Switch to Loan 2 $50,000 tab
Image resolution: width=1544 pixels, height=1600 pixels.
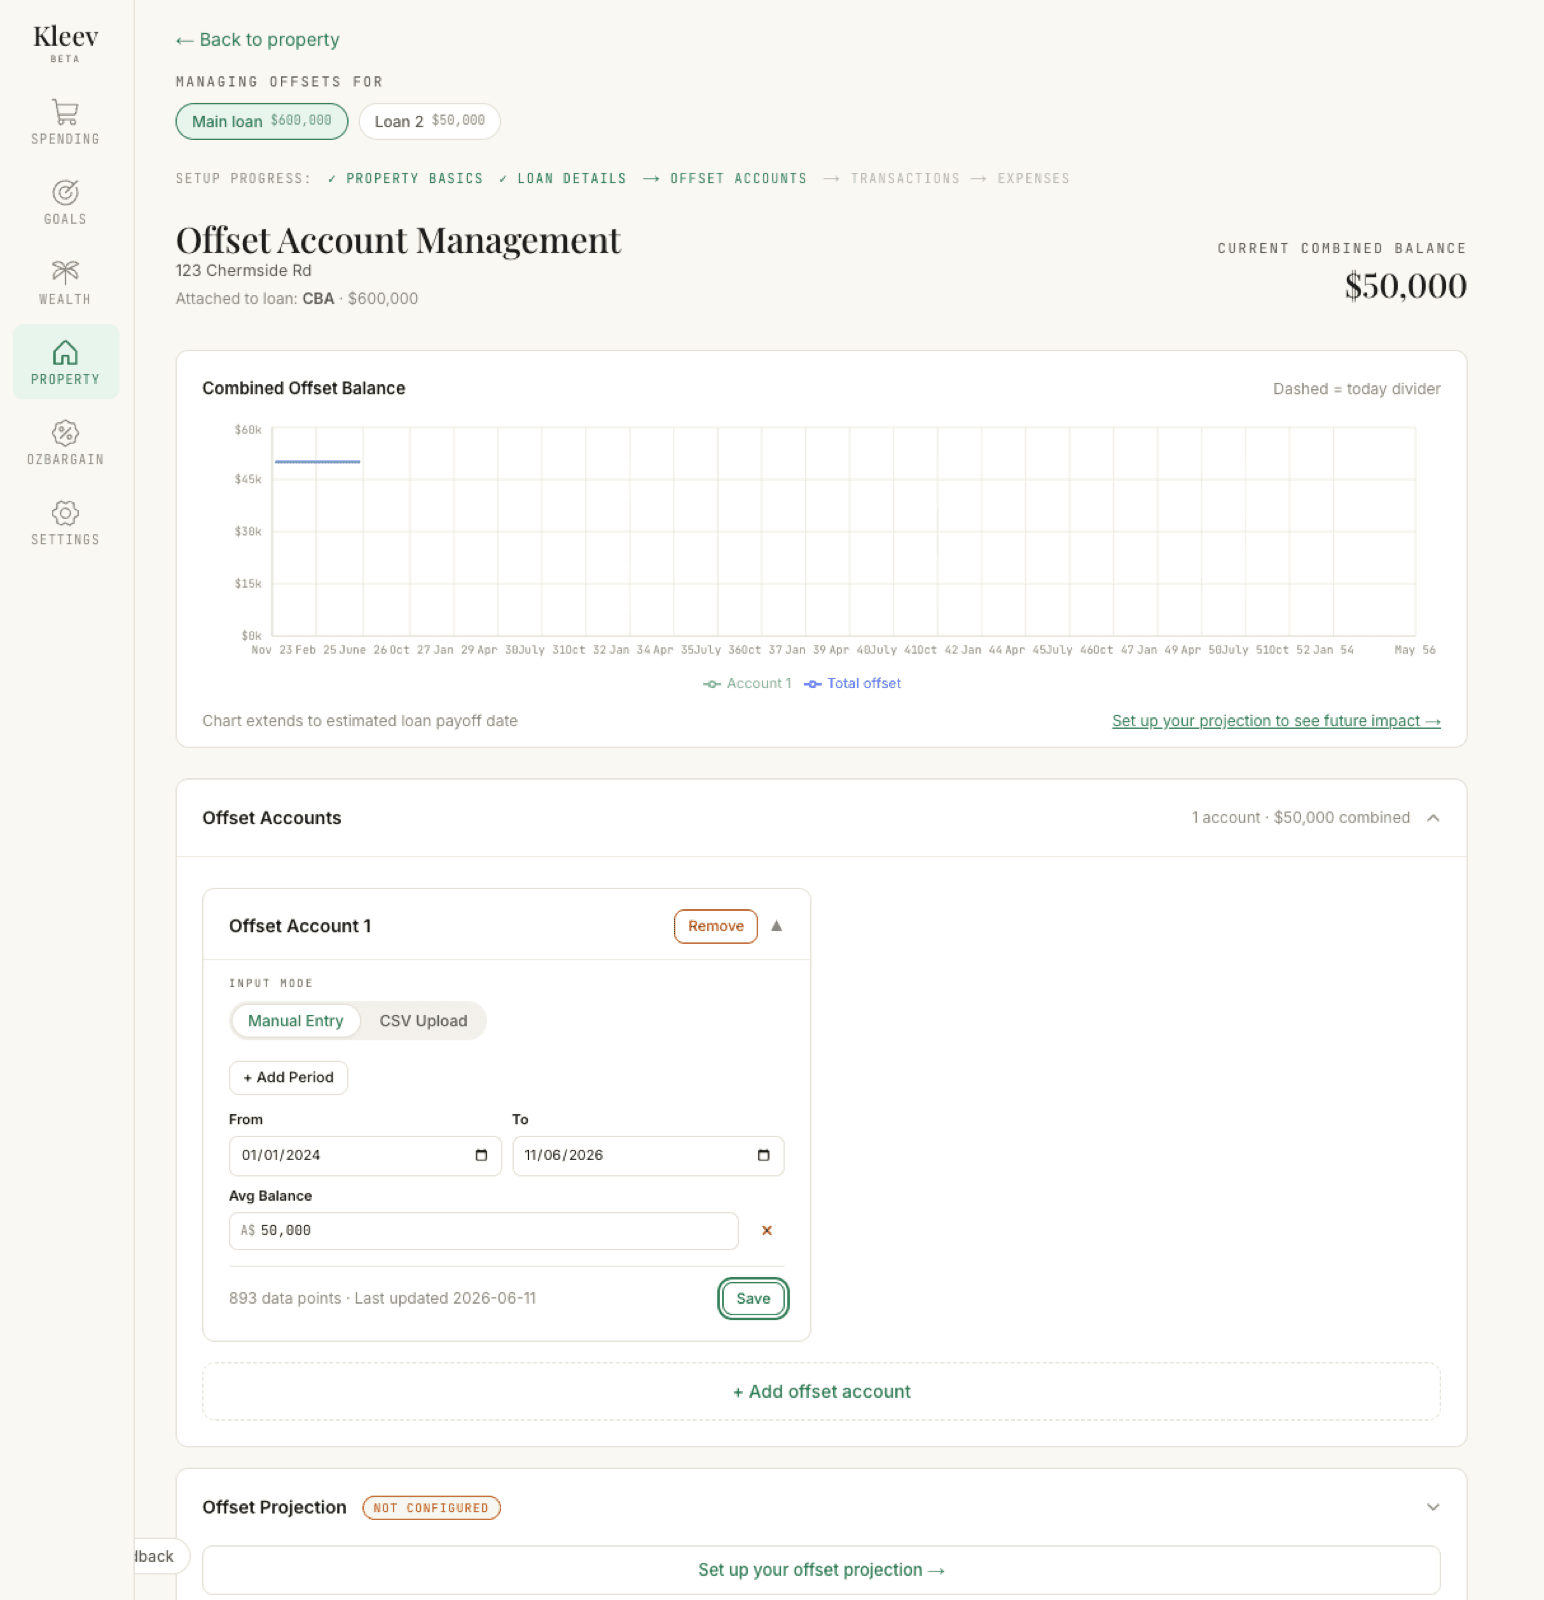tap(430, 121)
